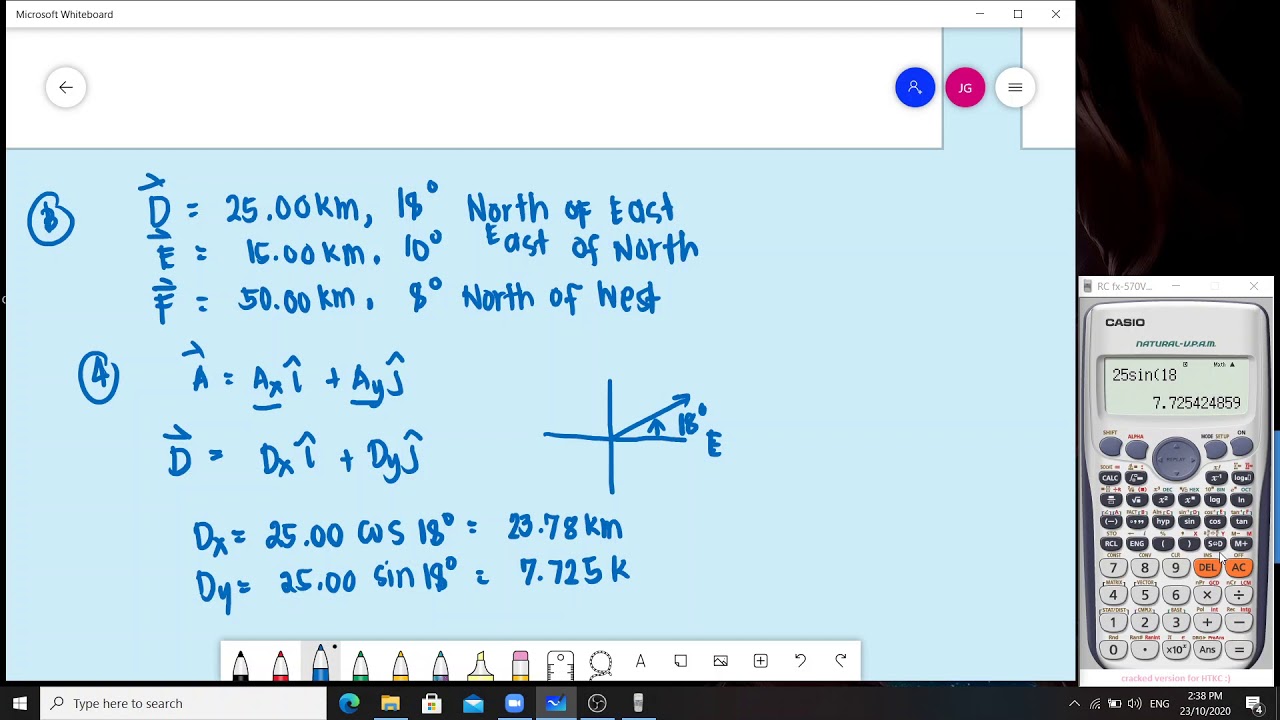Click the calculator MODE key
The image size is (1280, 720).
point(1215,450)
